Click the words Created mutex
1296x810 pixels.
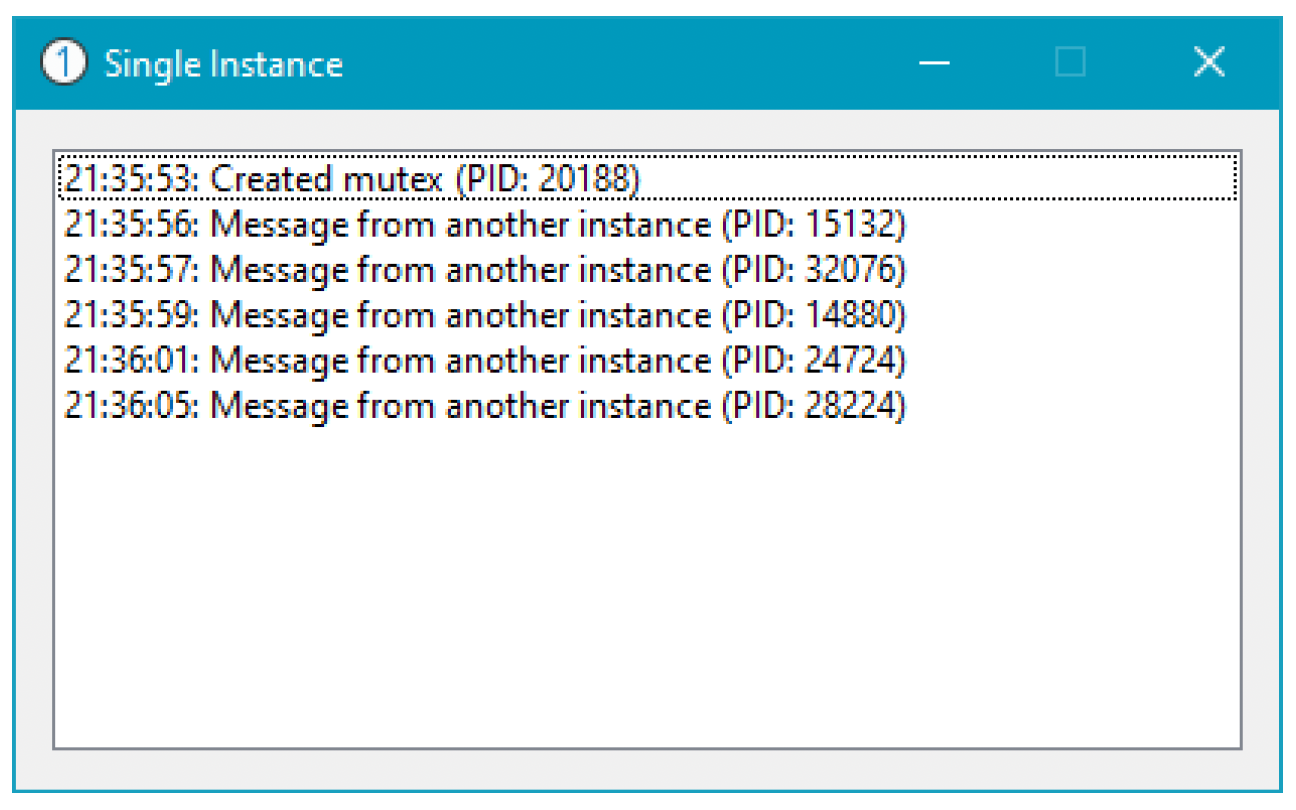point(327,179)
